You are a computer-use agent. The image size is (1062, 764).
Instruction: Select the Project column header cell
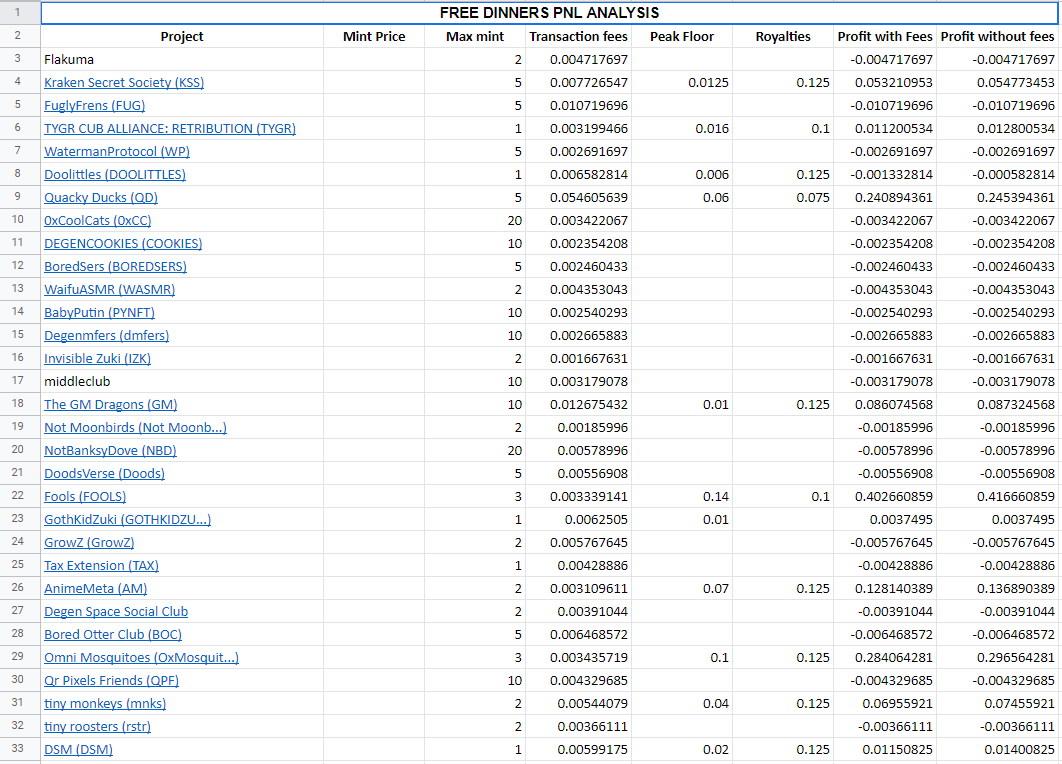(x=182, y=37)
